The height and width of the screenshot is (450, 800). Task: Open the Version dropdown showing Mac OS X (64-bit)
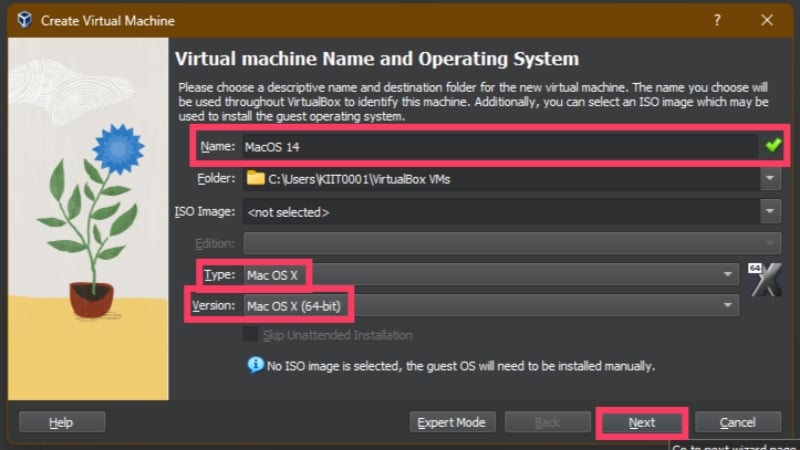tap(491, 306)
